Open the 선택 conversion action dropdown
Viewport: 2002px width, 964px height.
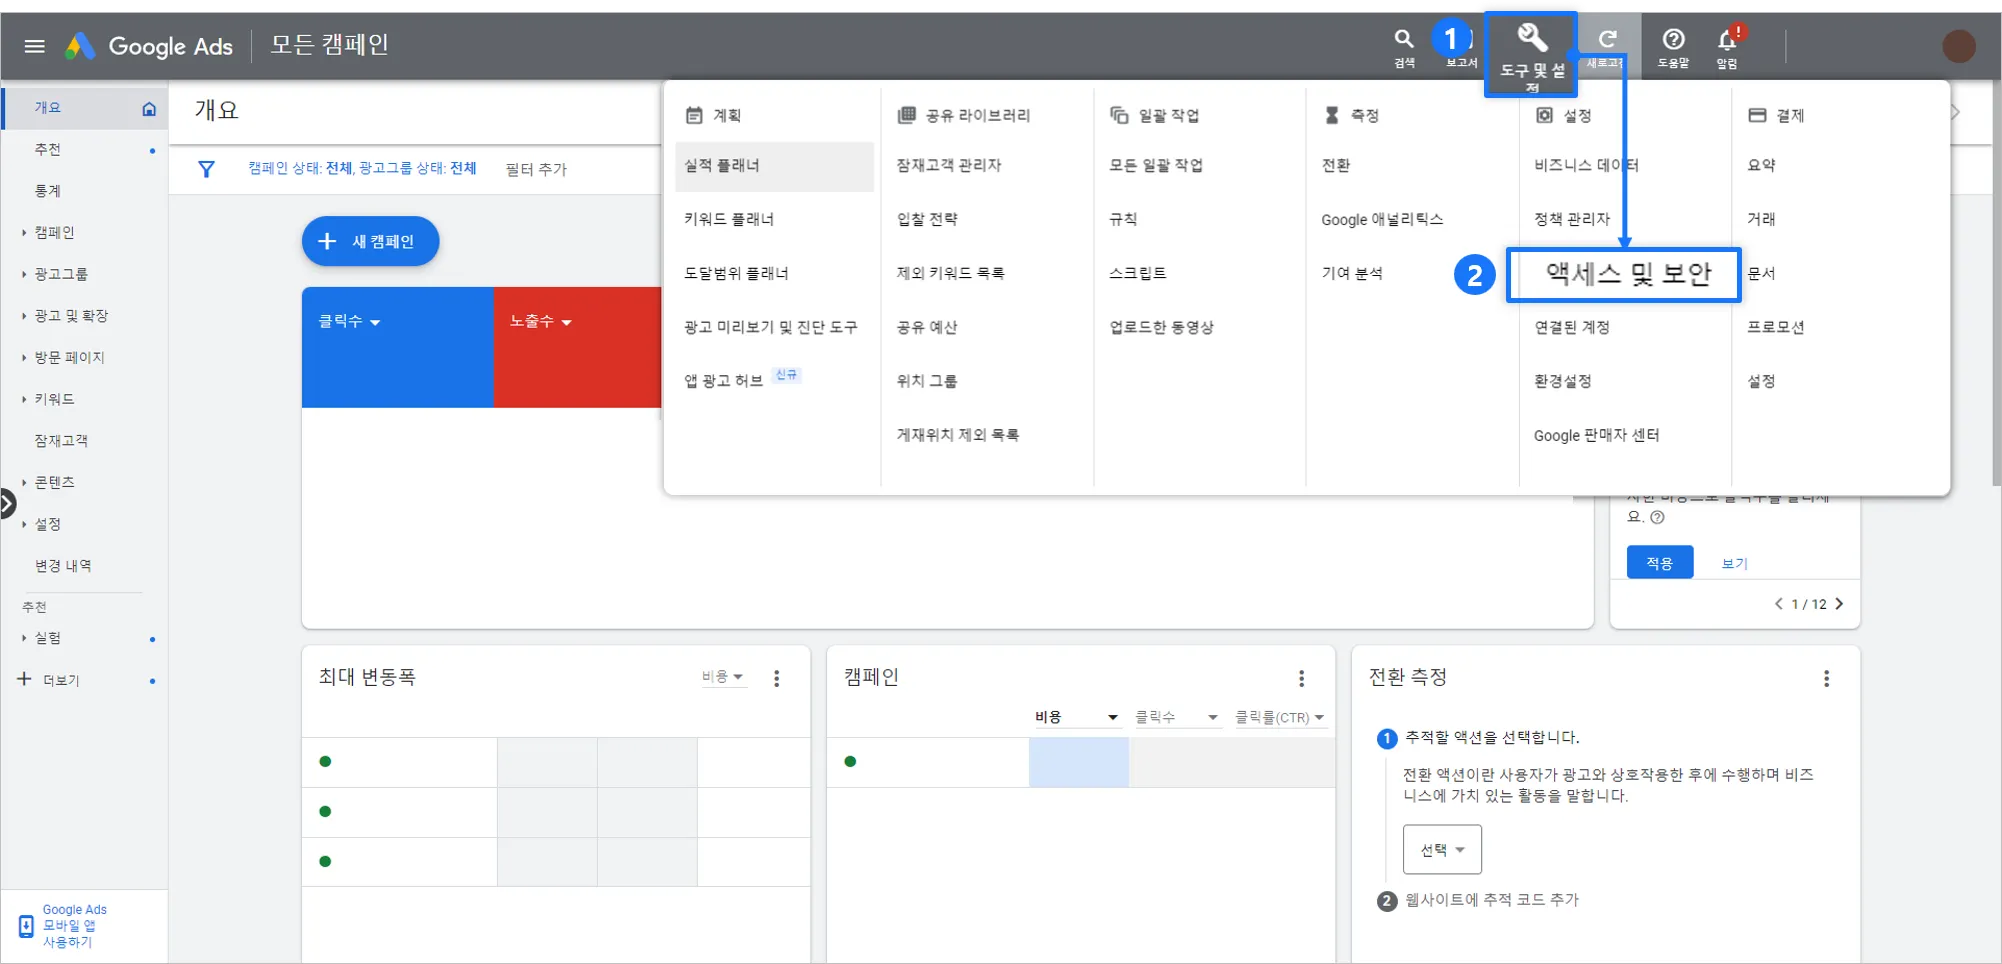[x=1442, y=849]
